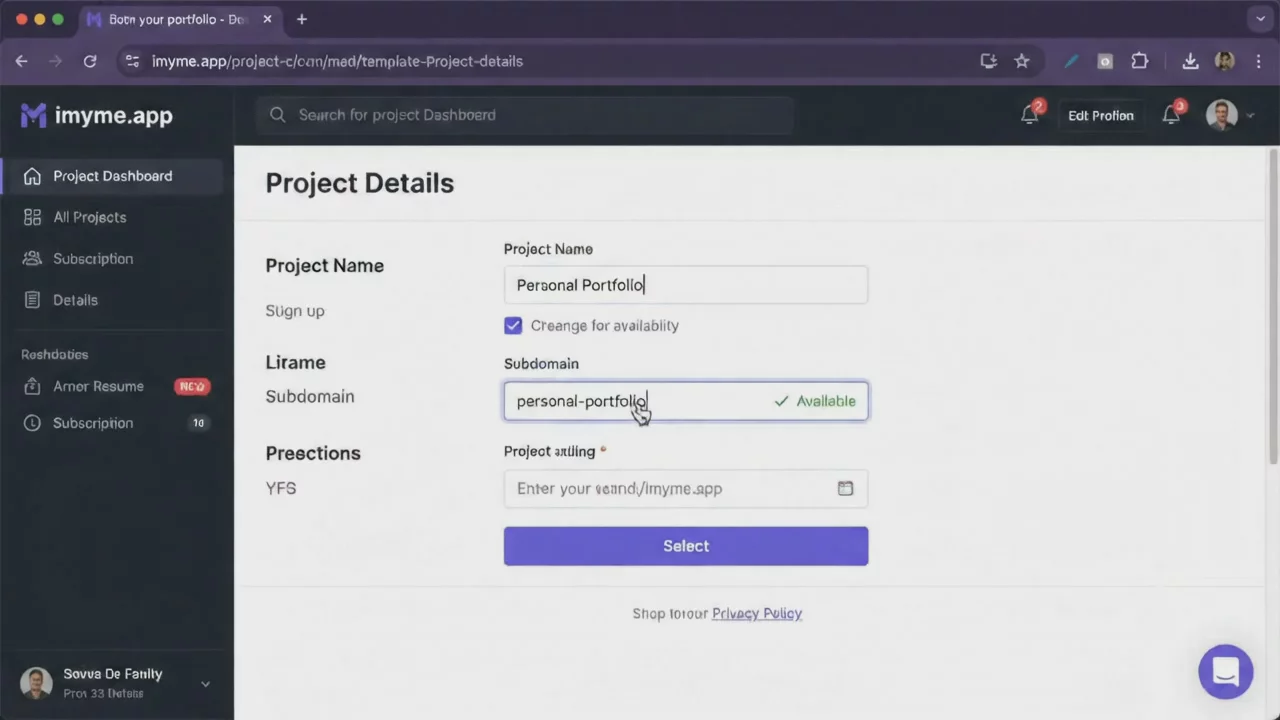The height and width of the screenshot is (720, 1280).
Task: Open notifications bell with badge 2
Action: tap(1030, 114)
